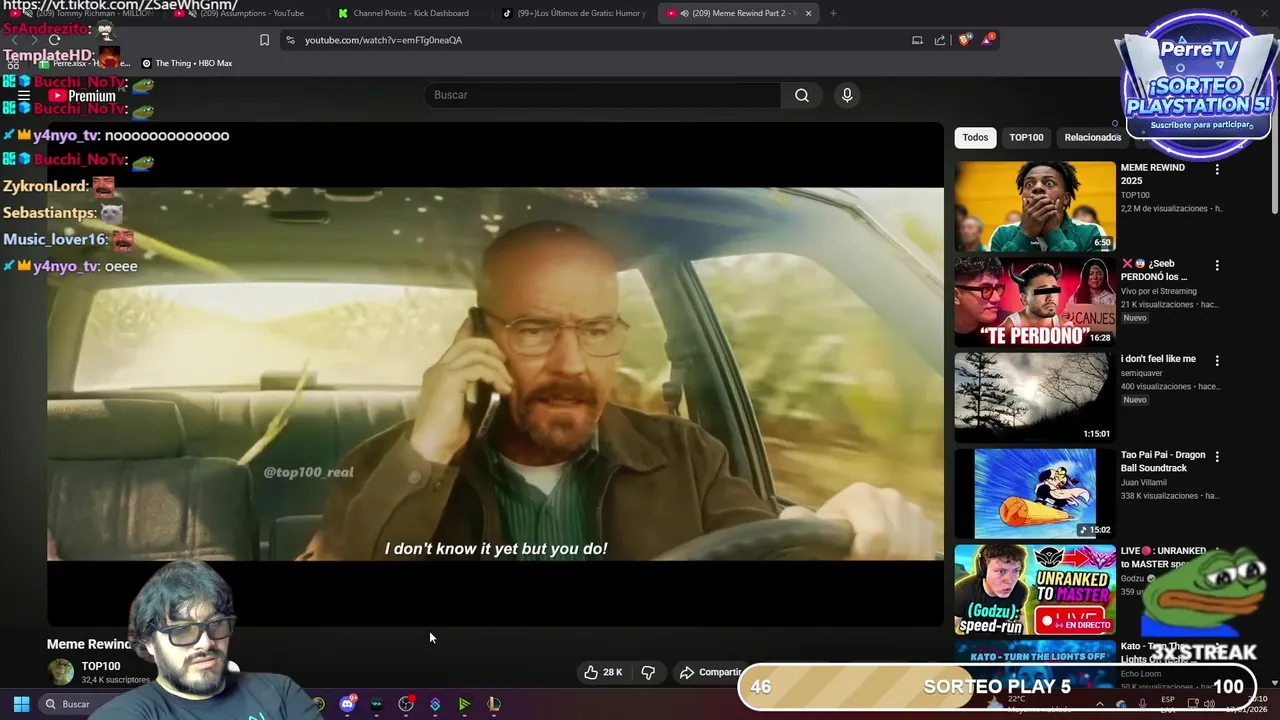1280x720 pixels.
Task: Switch to Channel Points - Kick Dashboard tab
Action: pos(410,13)
